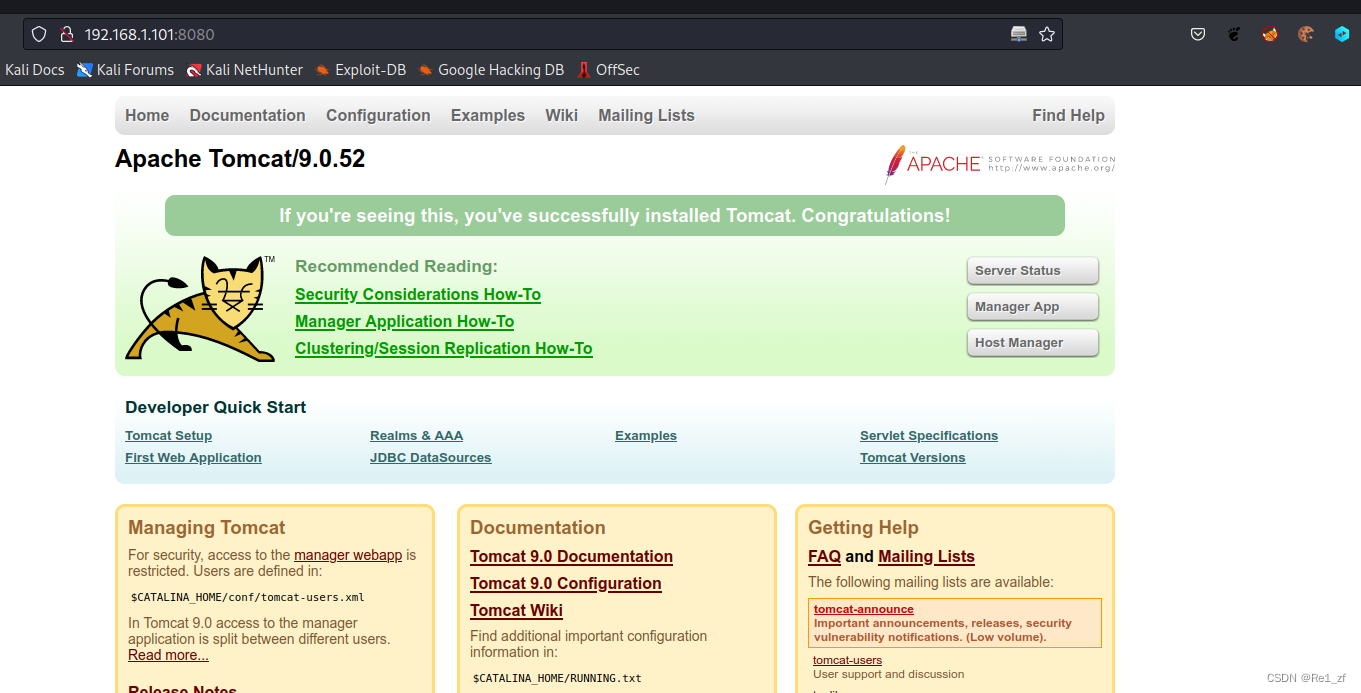Click the shield tracking protection icon
The height and width of the screenshot is (693, 1361).
point(39,34)
